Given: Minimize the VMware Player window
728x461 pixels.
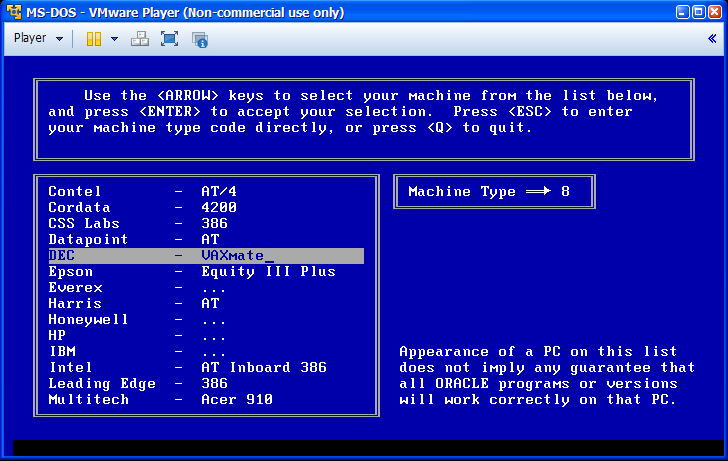Looking at the screenshot, I should 682,12.
